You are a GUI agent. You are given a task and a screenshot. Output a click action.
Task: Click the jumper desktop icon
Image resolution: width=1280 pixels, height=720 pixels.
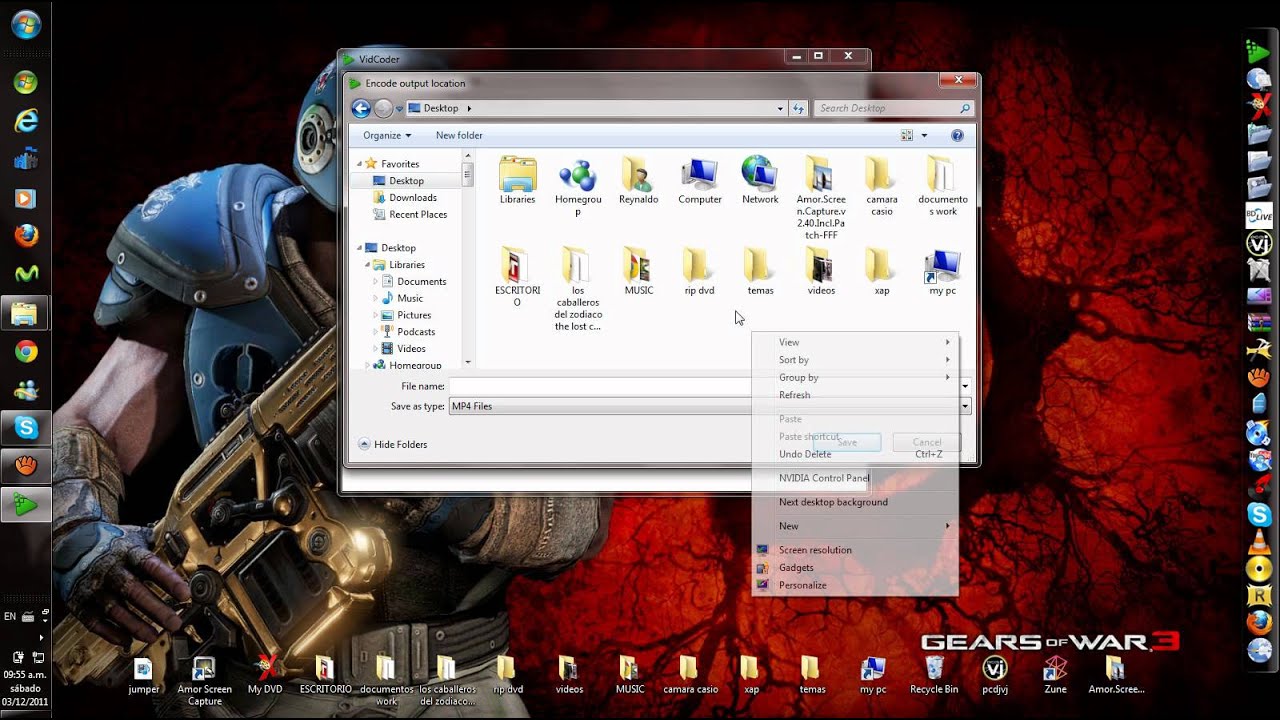[144, 675]
